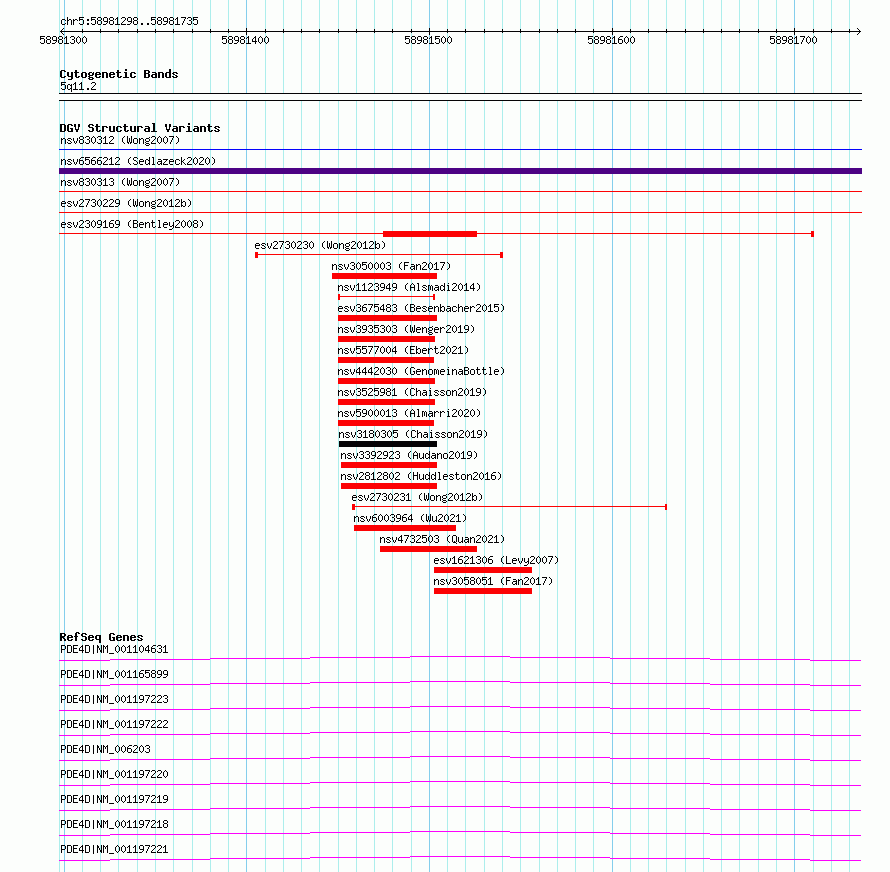This screenshot has height=872, width=890.
Task: Click the 58981700 ruler tick label
Action: tap(793, 40)
